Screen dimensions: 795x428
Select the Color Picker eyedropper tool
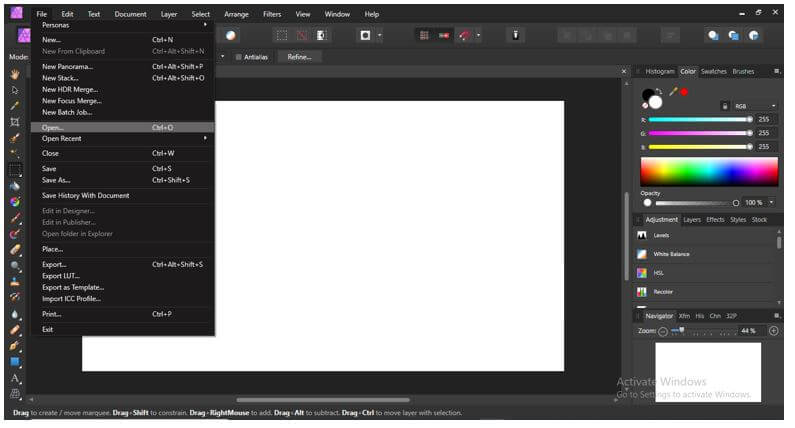pos(15,106)
